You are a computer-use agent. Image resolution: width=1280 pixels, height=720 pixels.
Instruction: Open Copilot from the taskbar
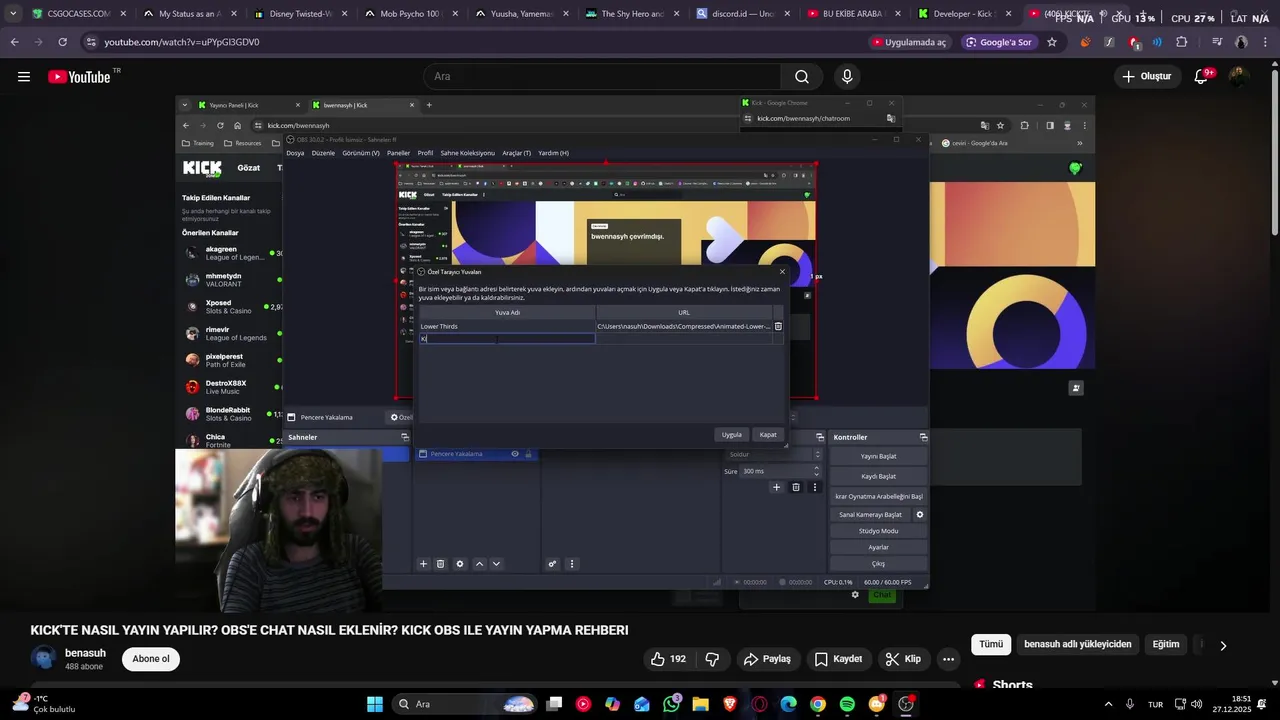point(612,704)
